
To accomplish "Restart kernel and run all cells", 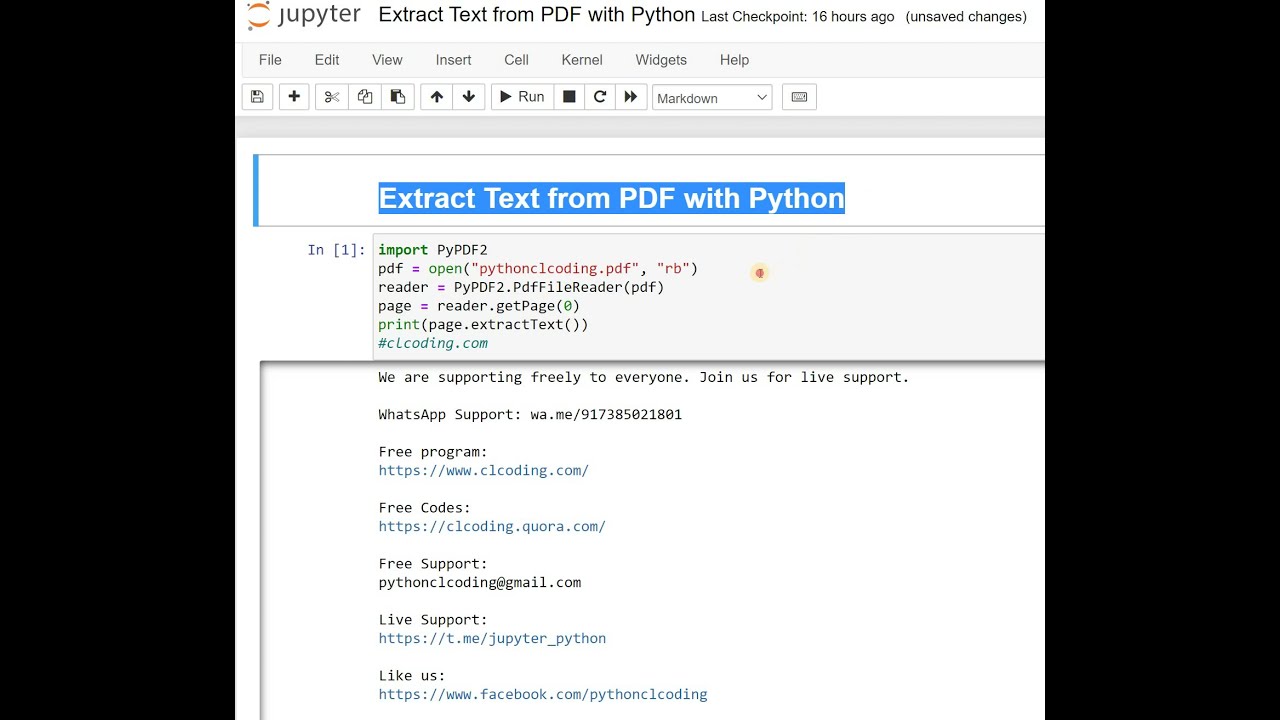I will pyautogui.click(x=631, y=97).
